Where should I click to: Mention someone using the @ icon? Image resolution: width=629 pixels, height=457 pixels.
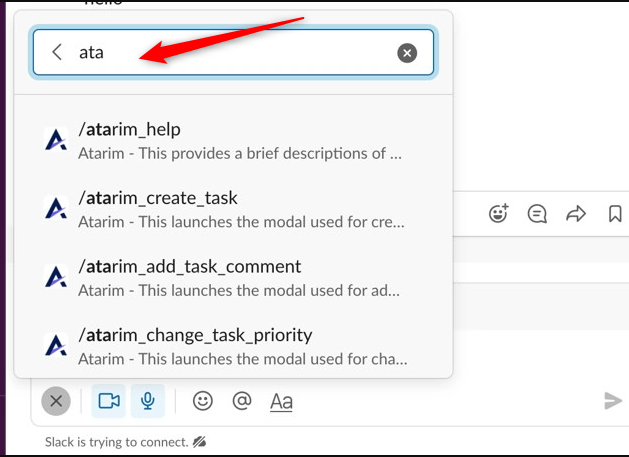click(x=241, y=401)
